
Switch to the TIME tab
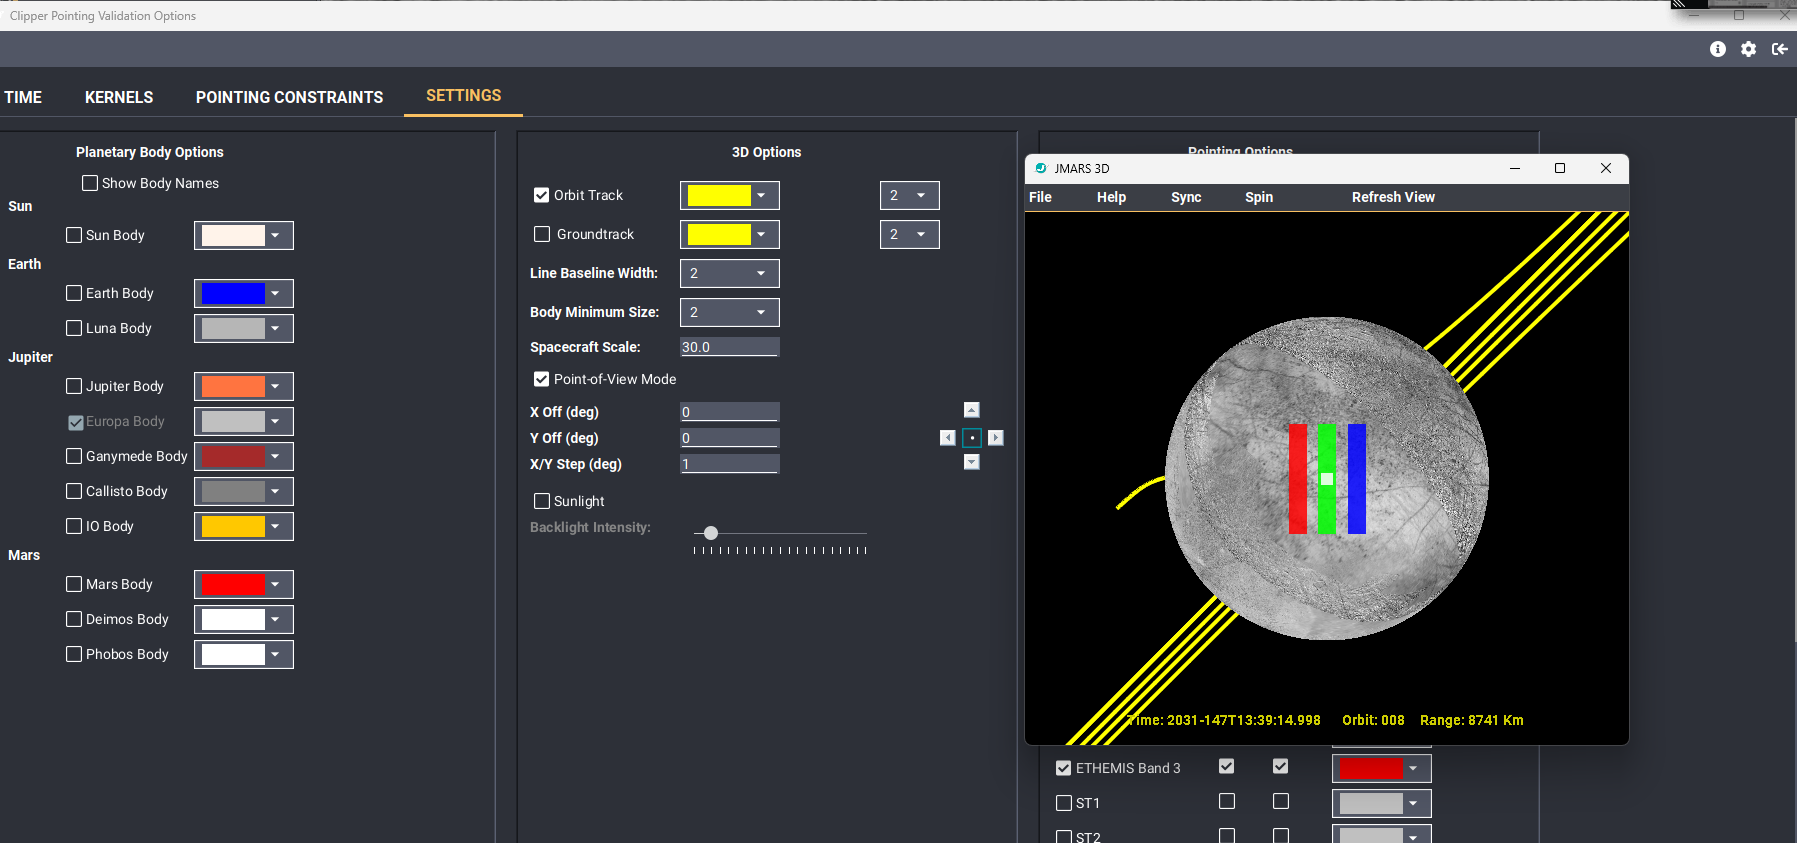(x=23, y=97)
